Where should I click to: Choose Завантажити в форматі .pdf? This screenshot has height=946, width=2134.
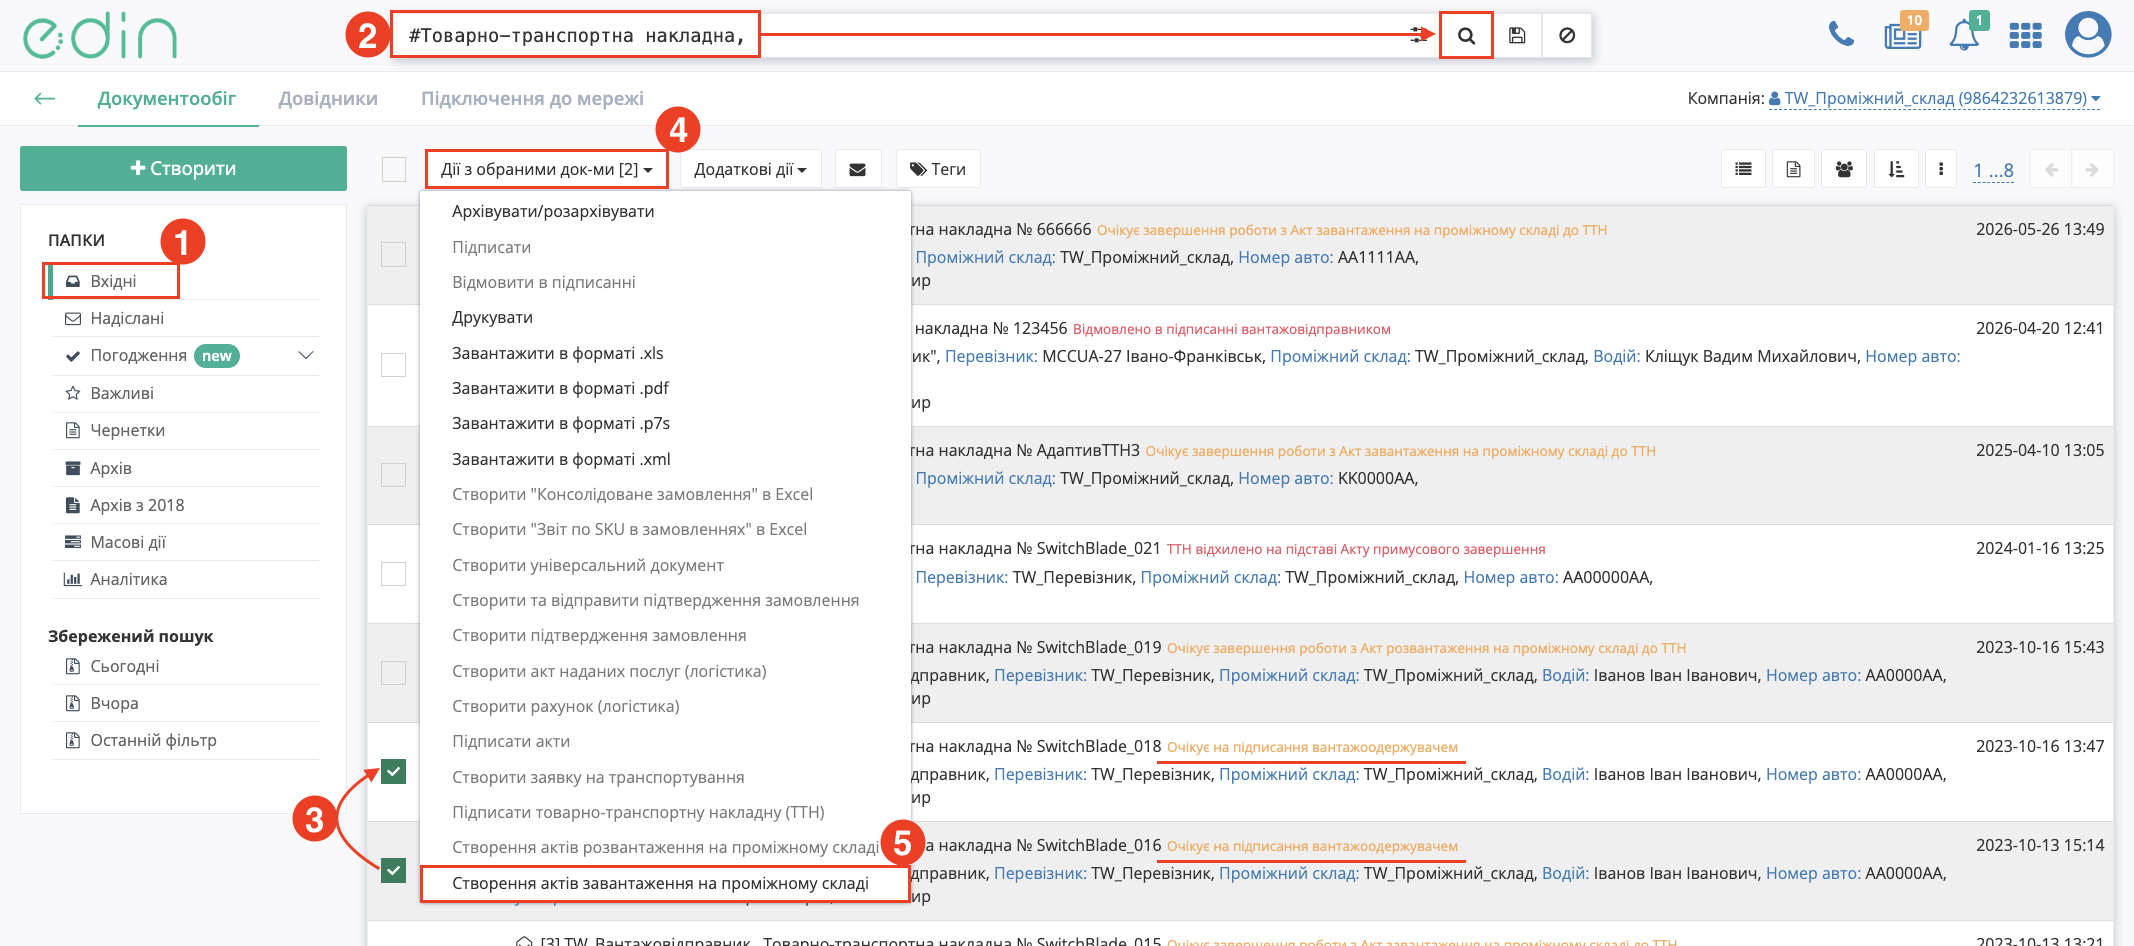560,388
